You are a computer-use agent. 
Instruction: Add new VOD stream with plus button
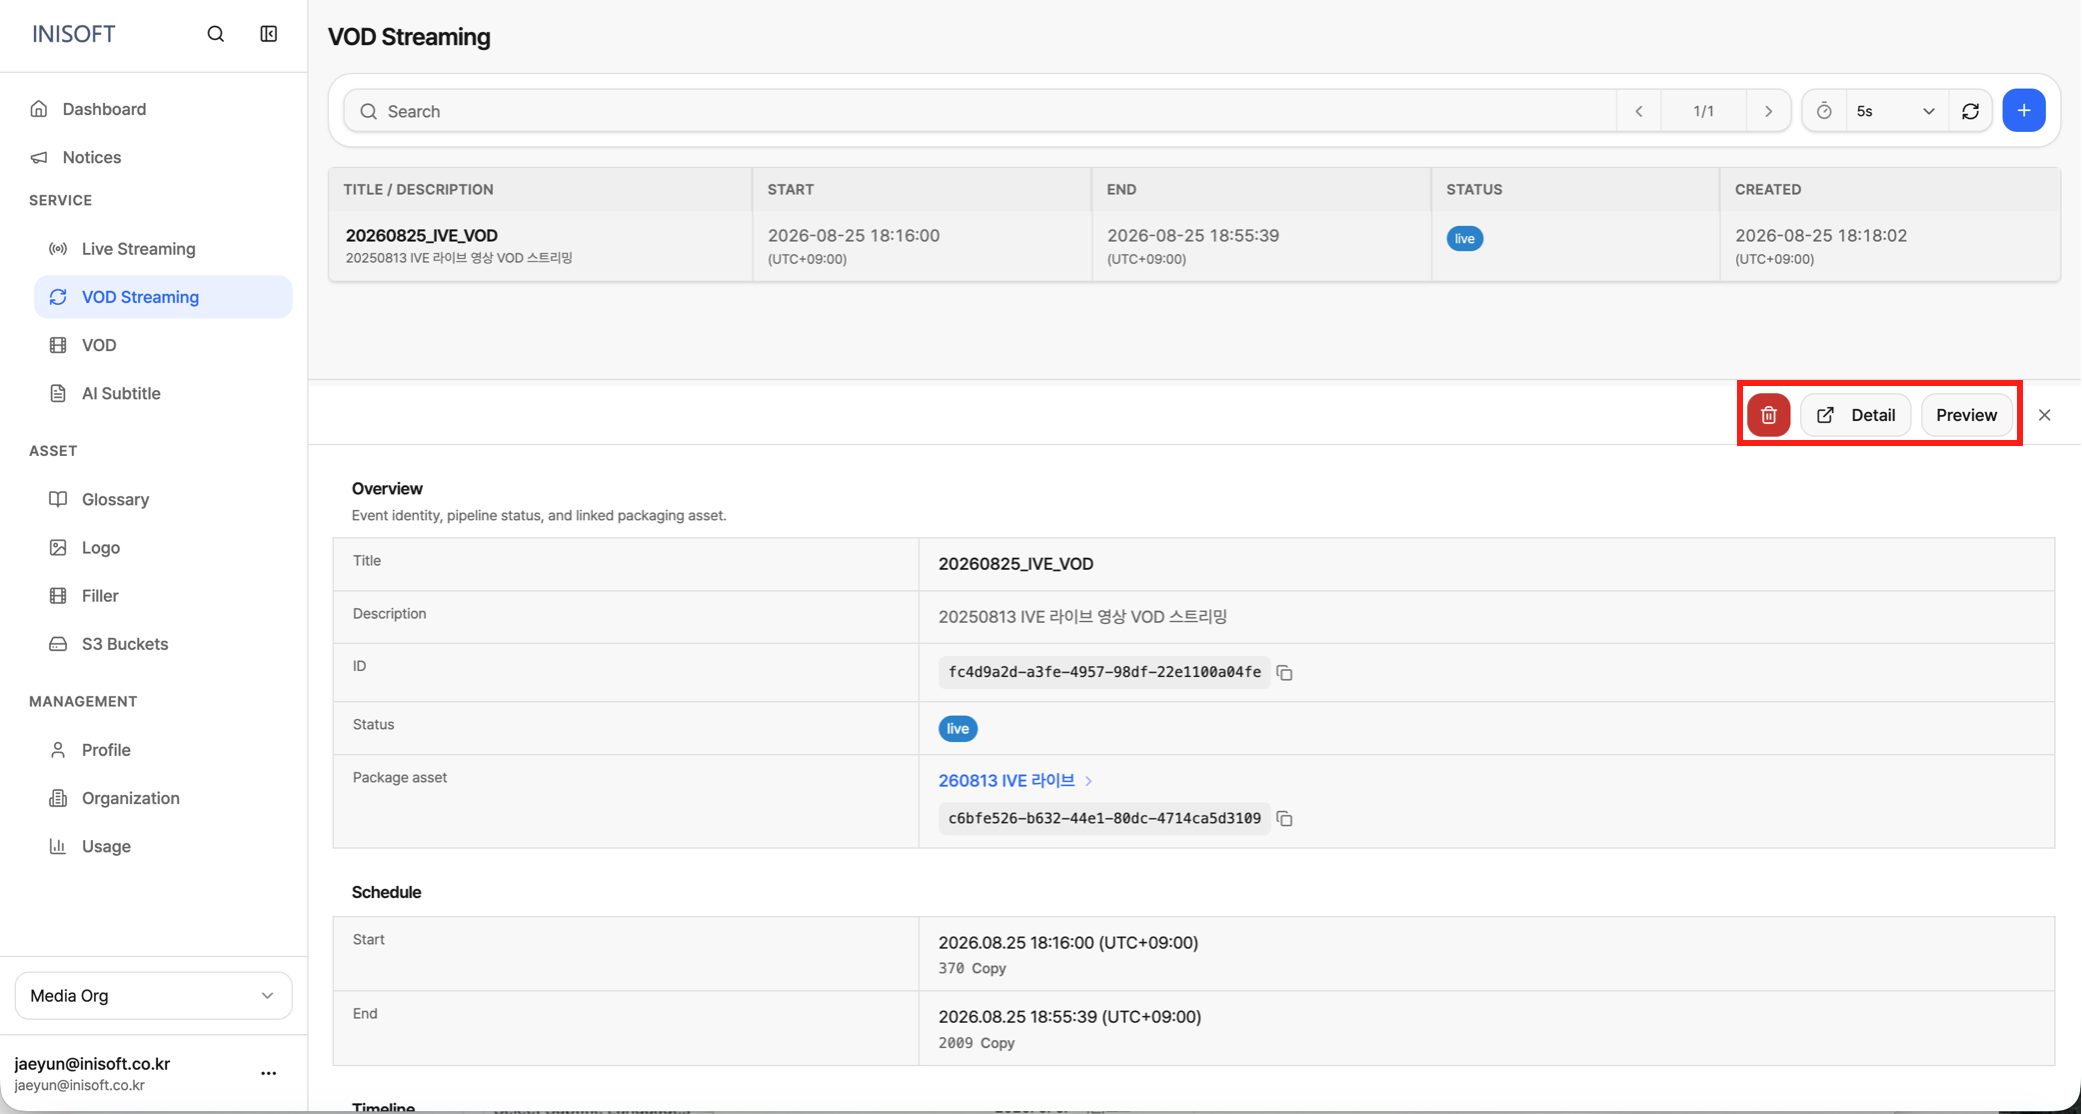[x=2024, y=111]
